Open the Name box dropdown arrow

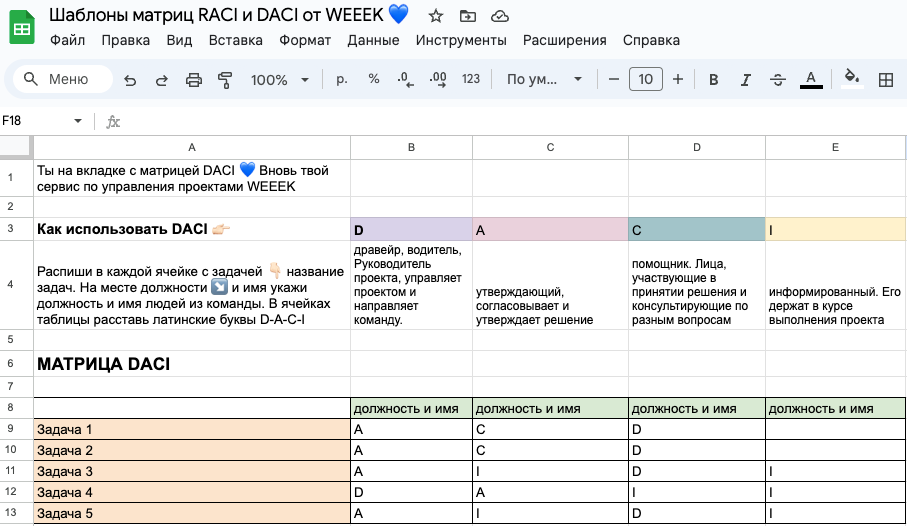pyautogui.click(x=78, y=121)
